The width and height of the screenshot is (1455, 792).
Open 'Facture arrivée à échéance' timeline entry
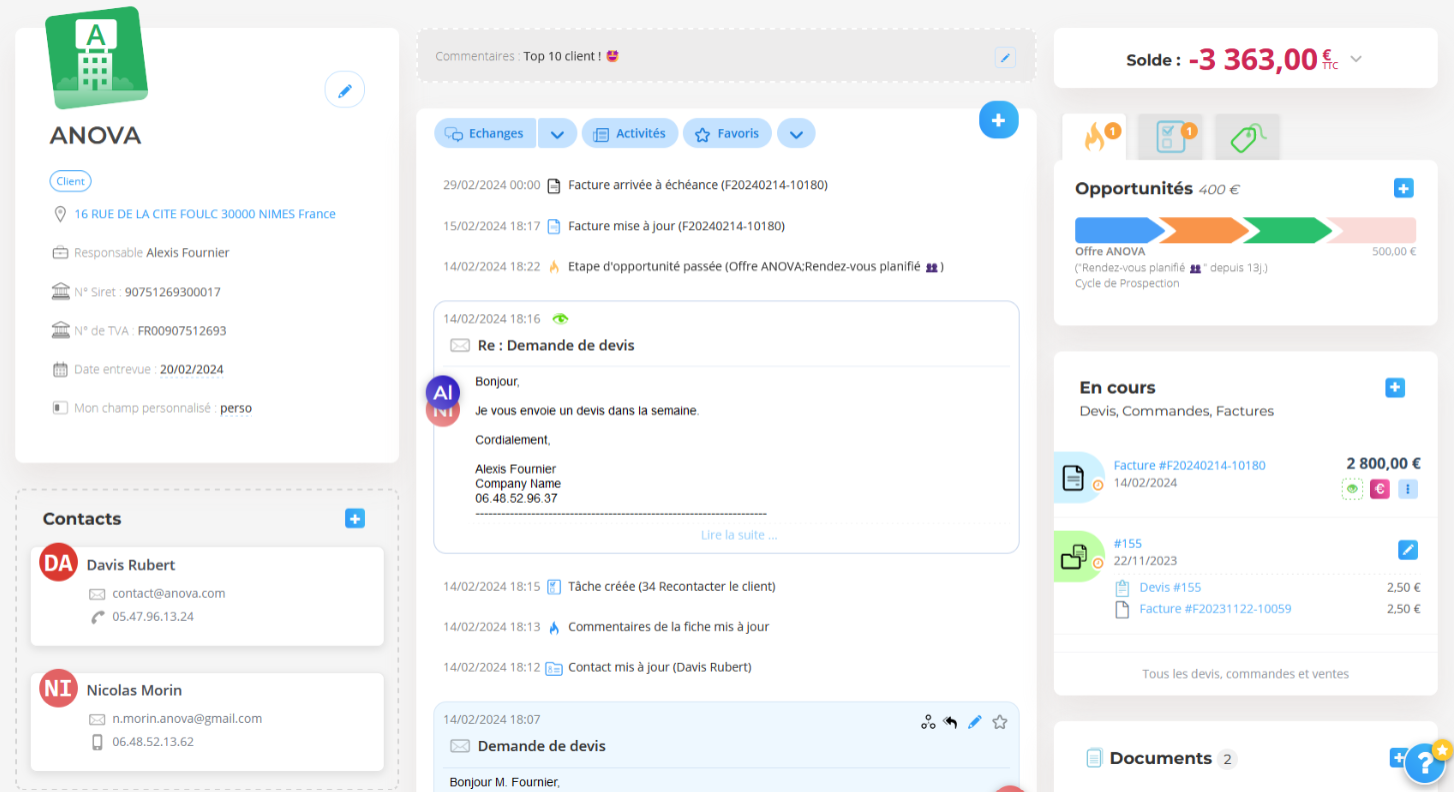tap(698, 185)
